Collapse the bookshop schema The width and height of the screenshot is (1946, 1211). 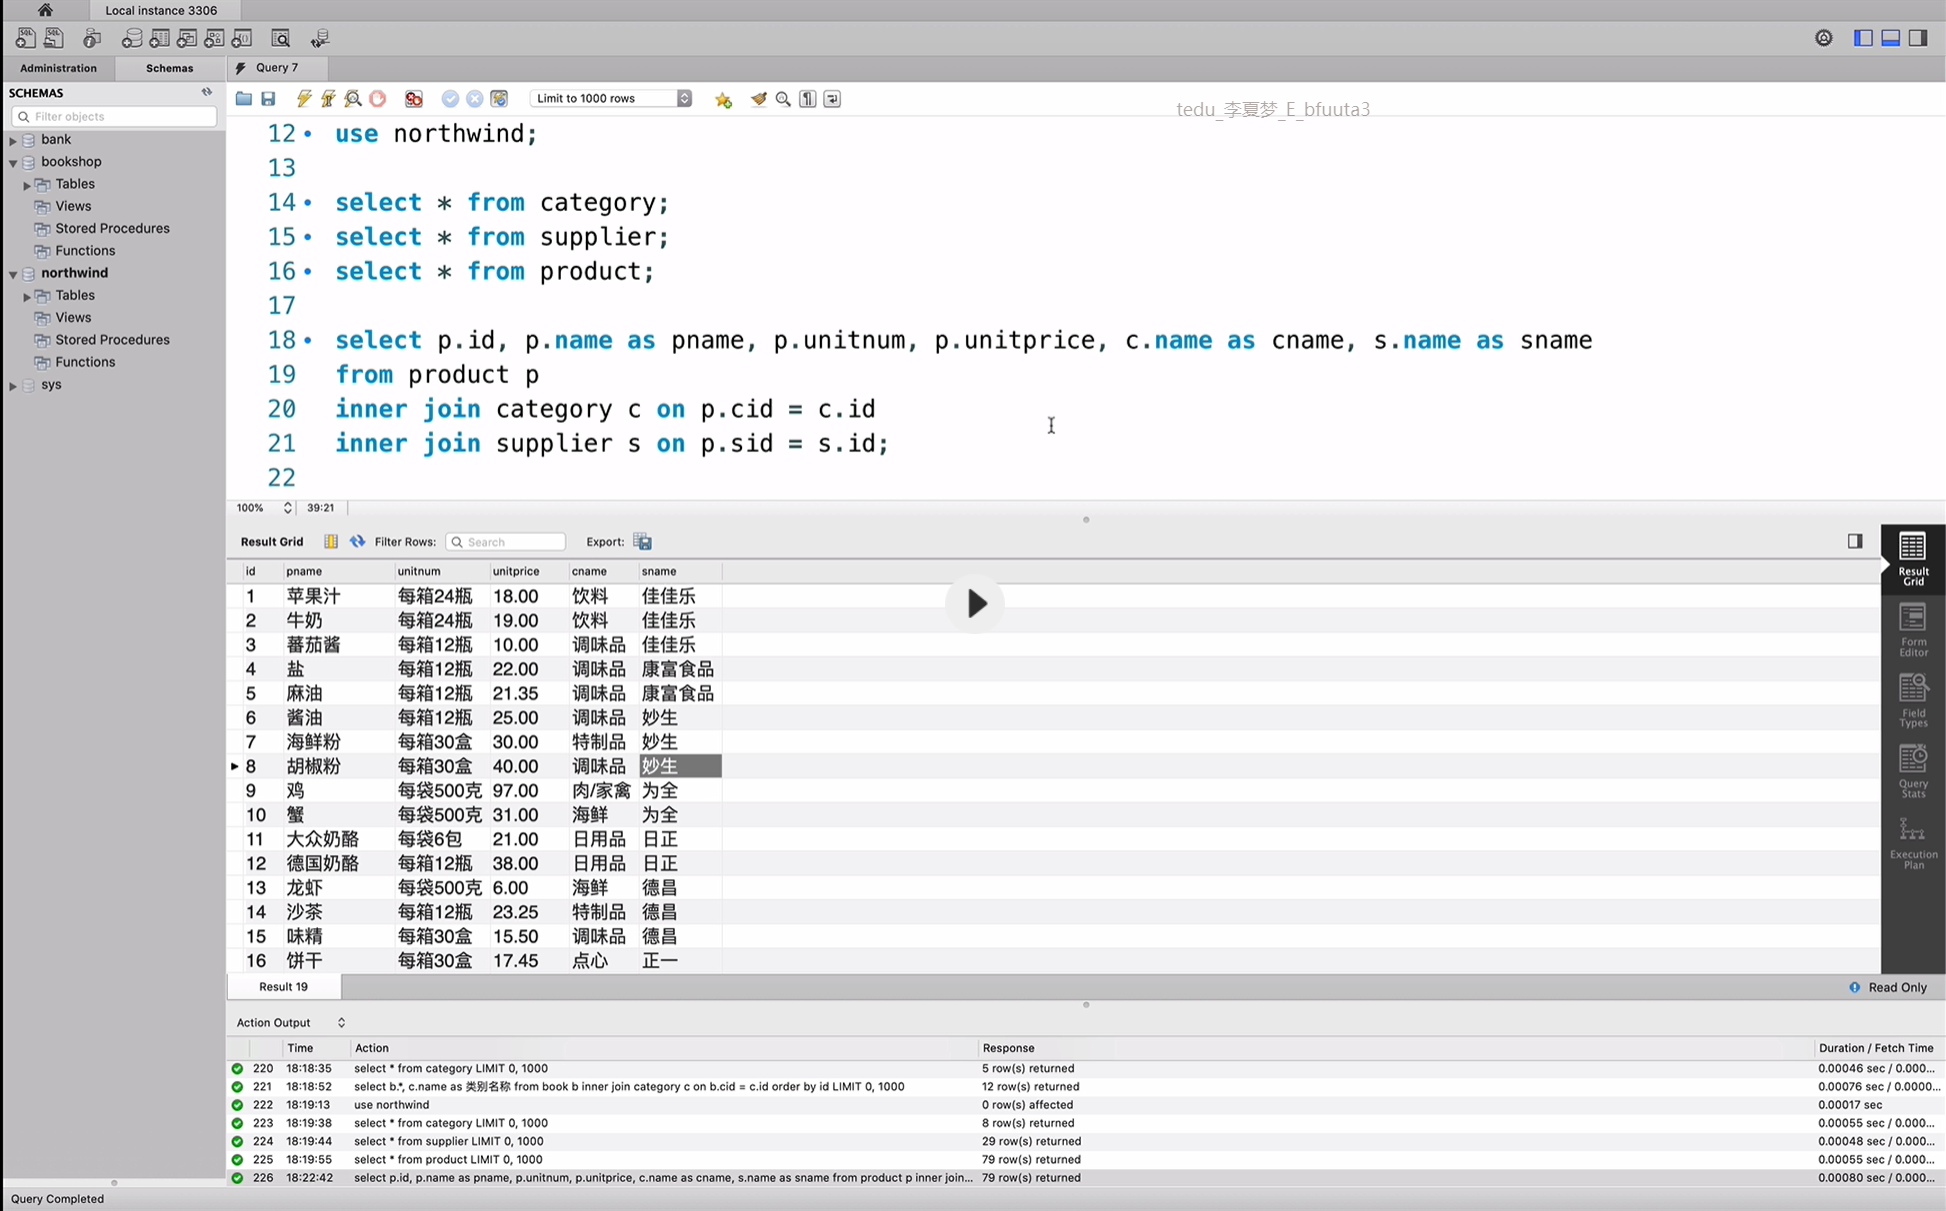(x=13, y=162)
